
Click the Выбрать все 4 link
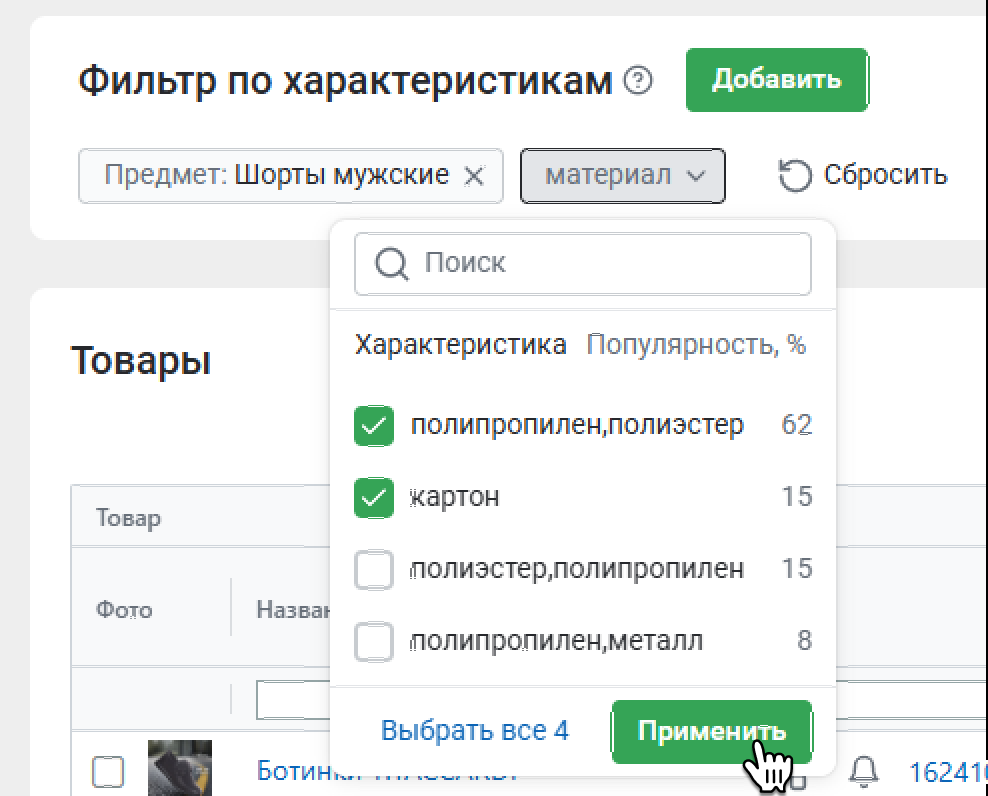[x=474, y=731]
